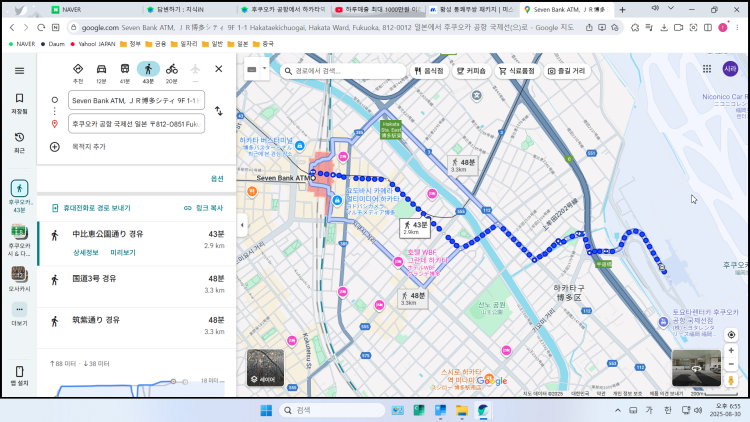Open the Google apps grid
The height and width of the screenshot is (422, 750).
(707, 69)
